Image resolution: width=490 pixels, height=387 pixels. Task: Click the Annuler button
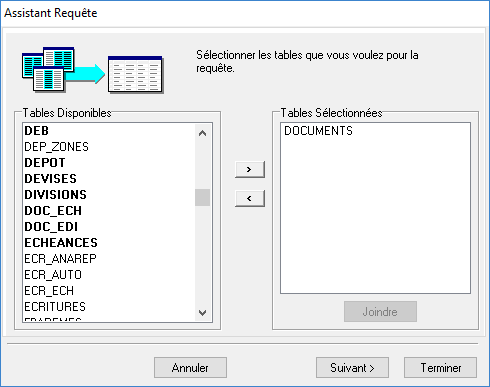[190, 368]
